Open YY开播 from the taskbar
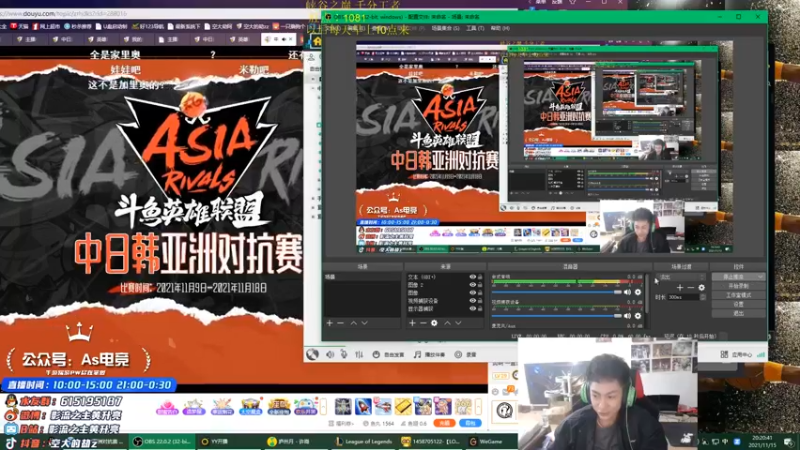Screen dimensions: 800x450 pos(230,441)
